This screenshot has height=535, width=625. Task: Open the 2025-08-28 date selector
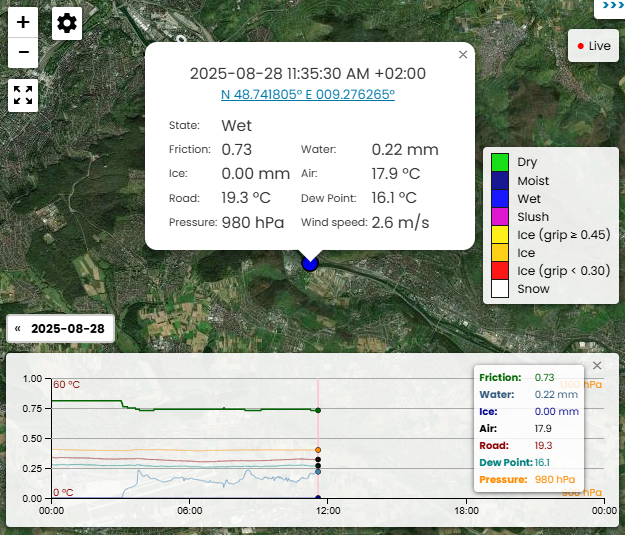coord(68,328)
